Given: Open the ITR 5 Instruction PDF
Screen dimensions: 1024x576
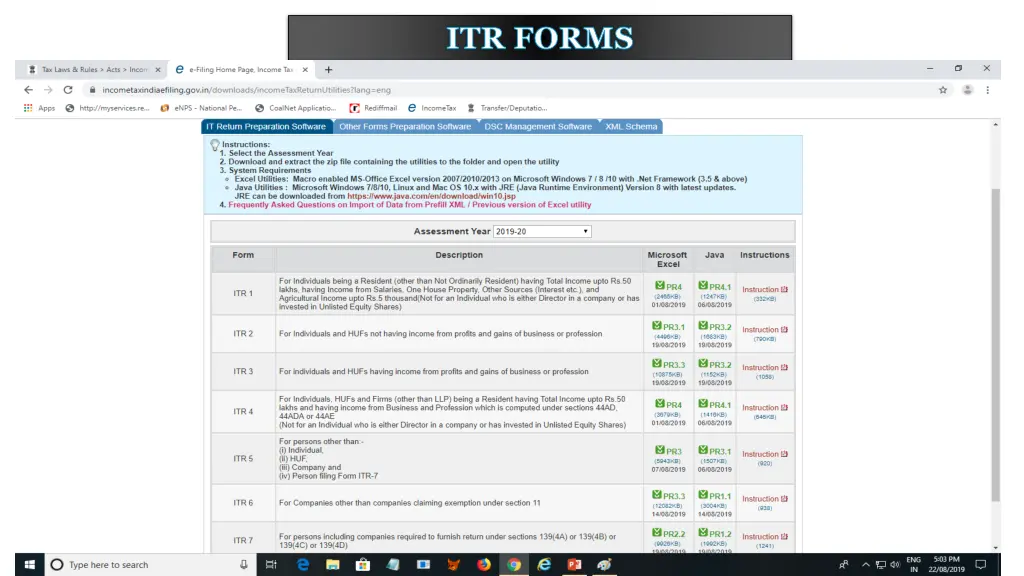Looking at the screenshot, I should [765, 454].
